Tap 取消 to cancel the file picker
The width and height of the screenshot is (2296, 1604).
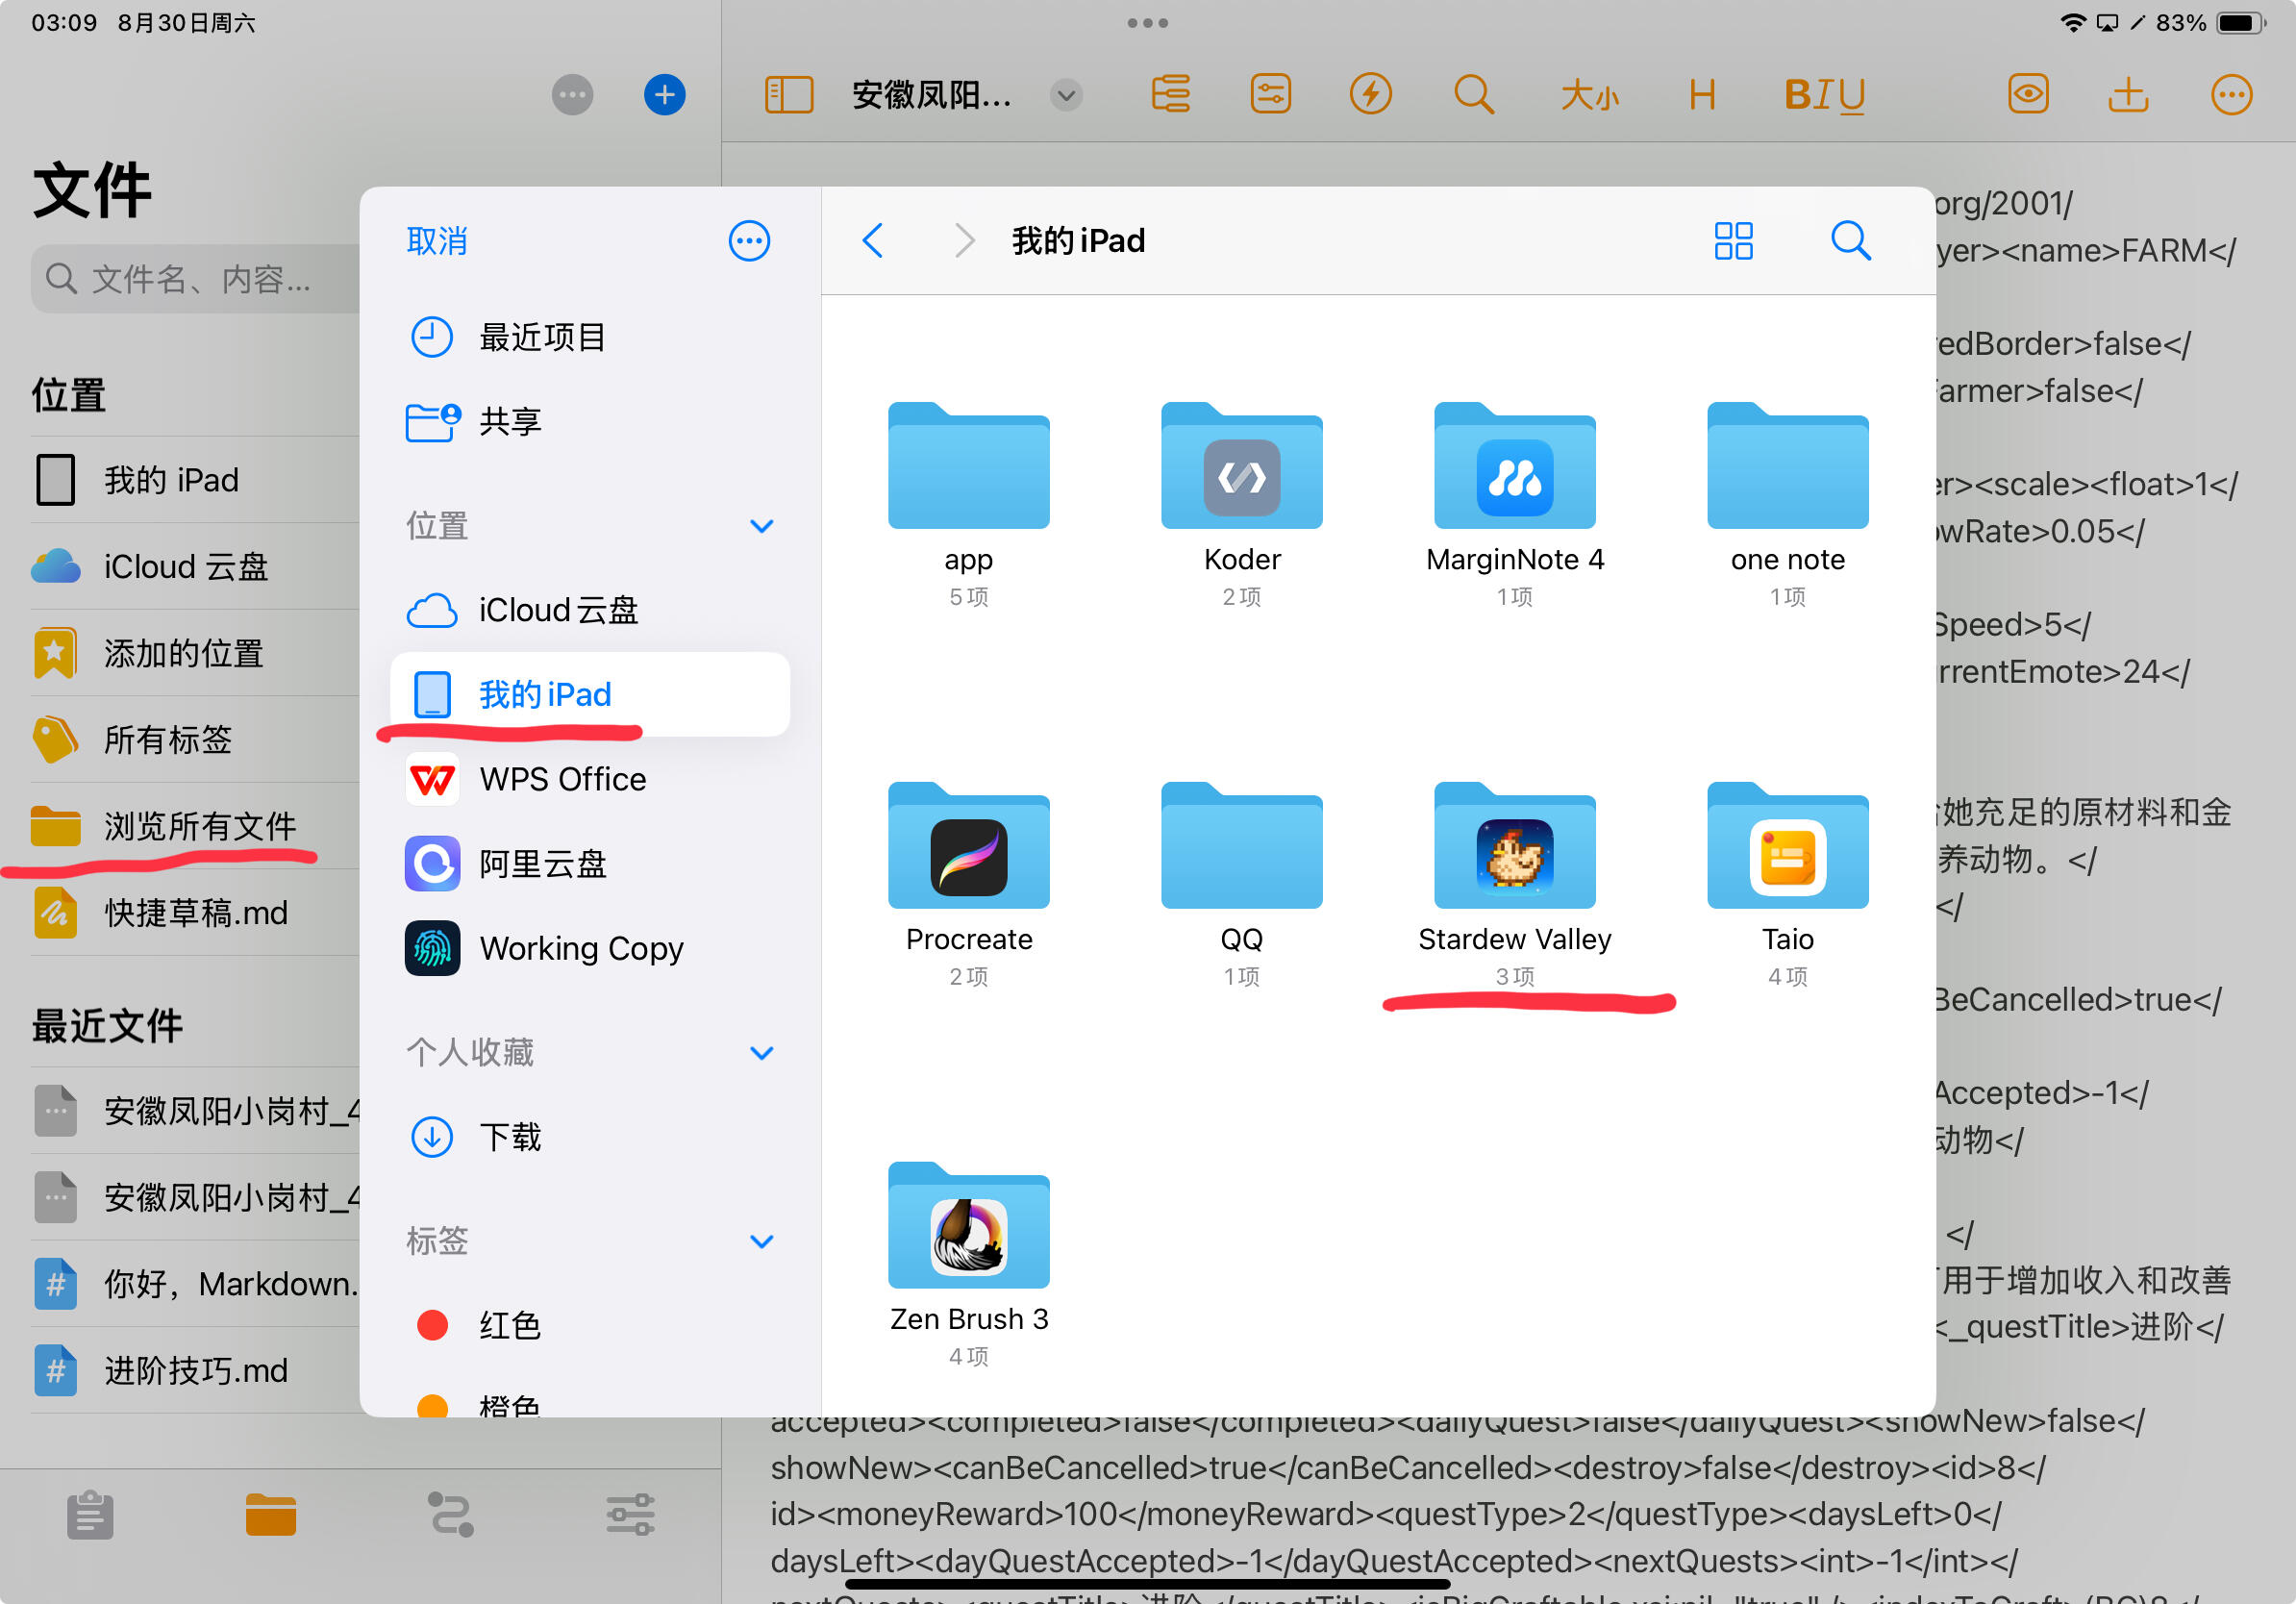(437, 241)
